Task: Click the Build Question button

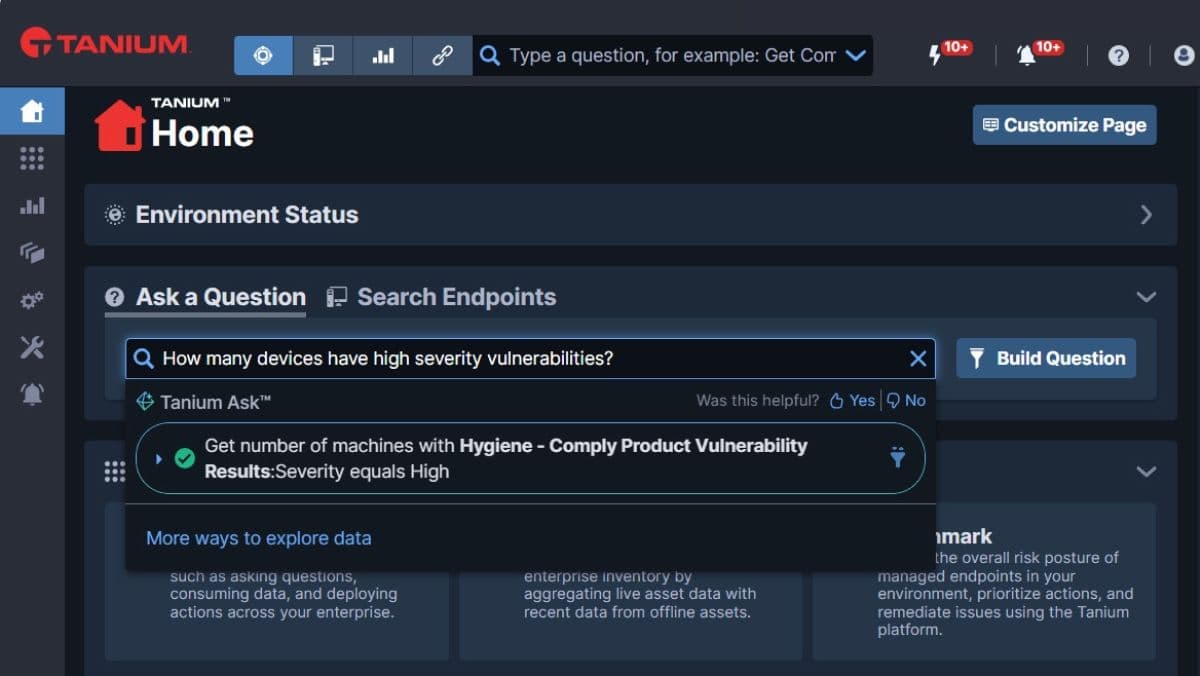Action: tap(1046, 358)
